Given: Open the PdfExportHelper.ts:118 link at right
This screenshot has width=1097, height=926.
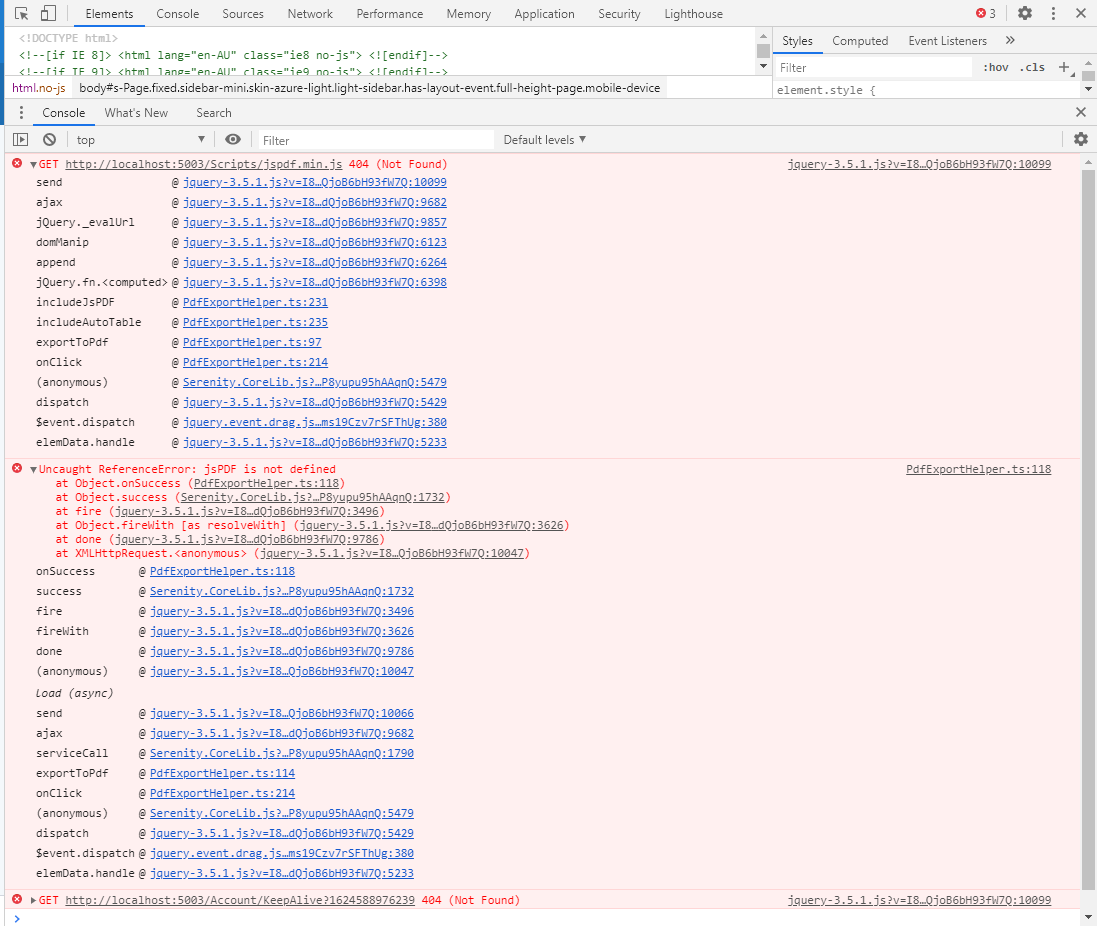Looking at the screenshot, I should point(978,469).
